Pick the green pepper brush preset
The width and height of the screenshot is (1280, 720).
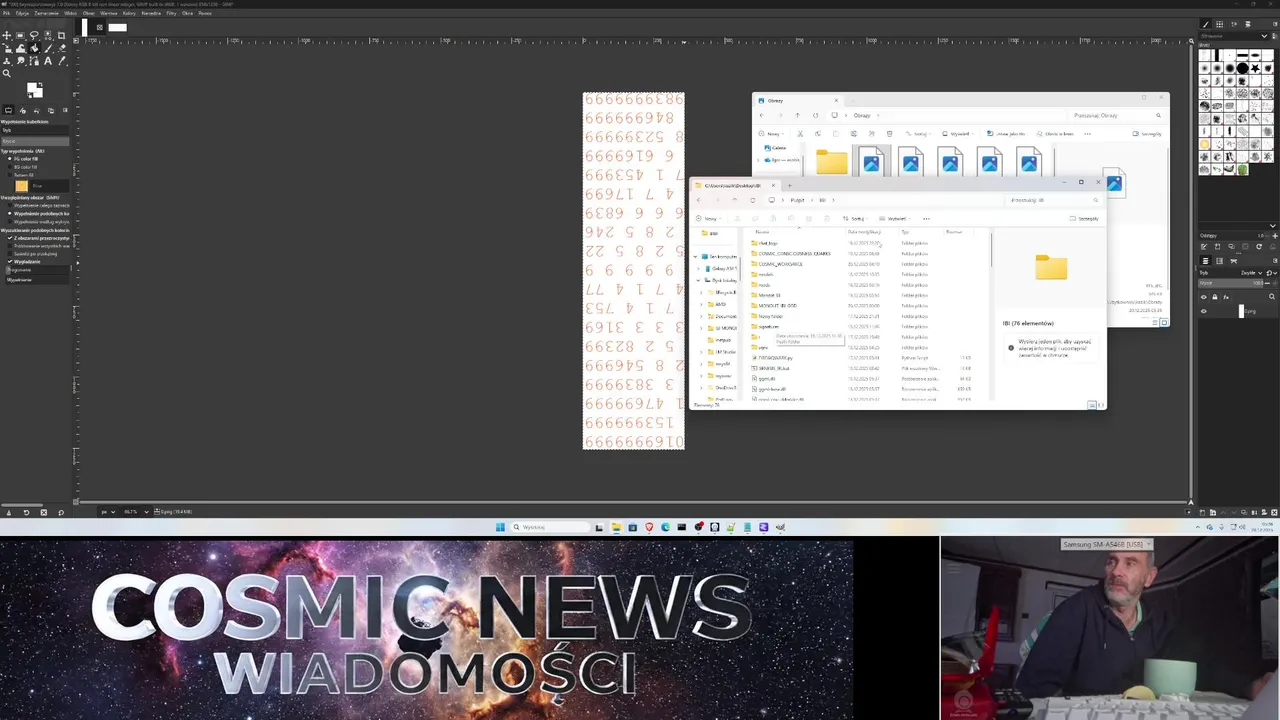(x=1242, y=169)
